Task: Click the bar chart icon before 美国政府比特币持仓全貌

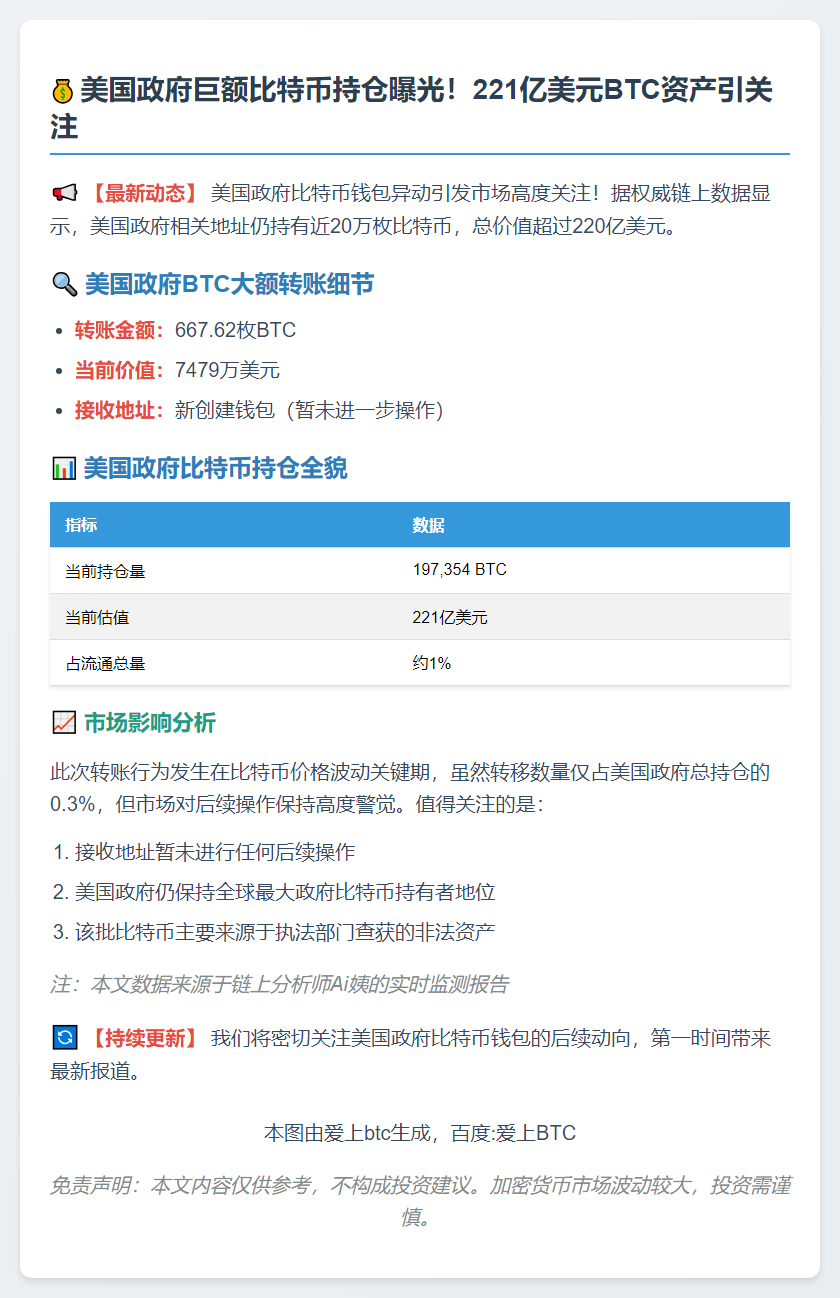Action: [x=65, y=467]
